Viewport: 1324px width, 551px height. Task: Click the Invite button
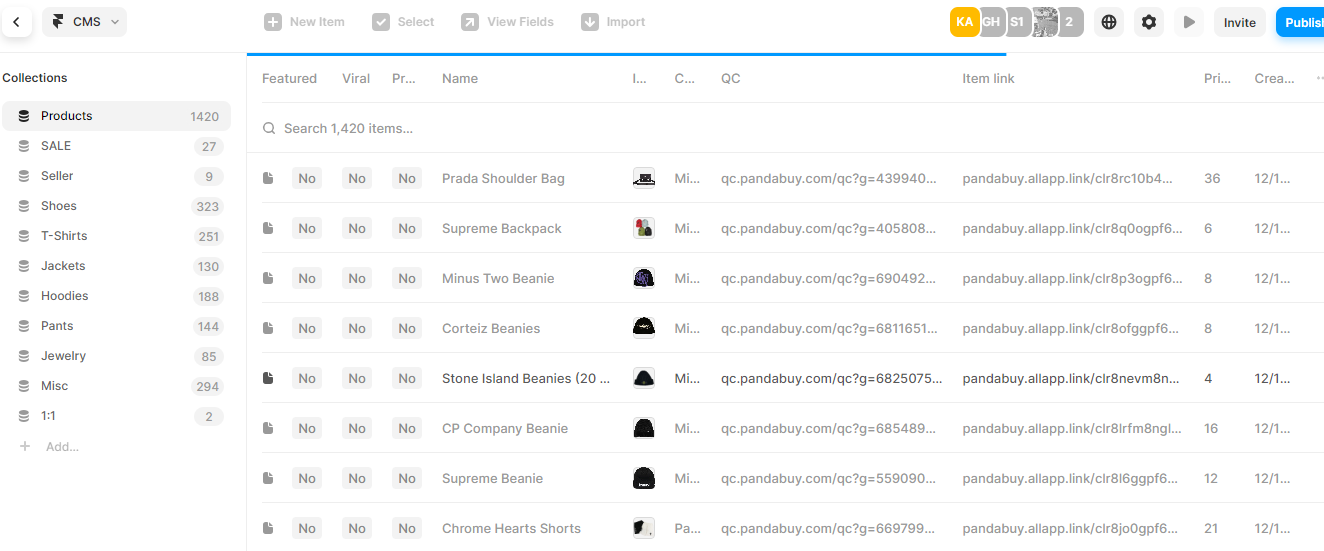click(1239, 23)
